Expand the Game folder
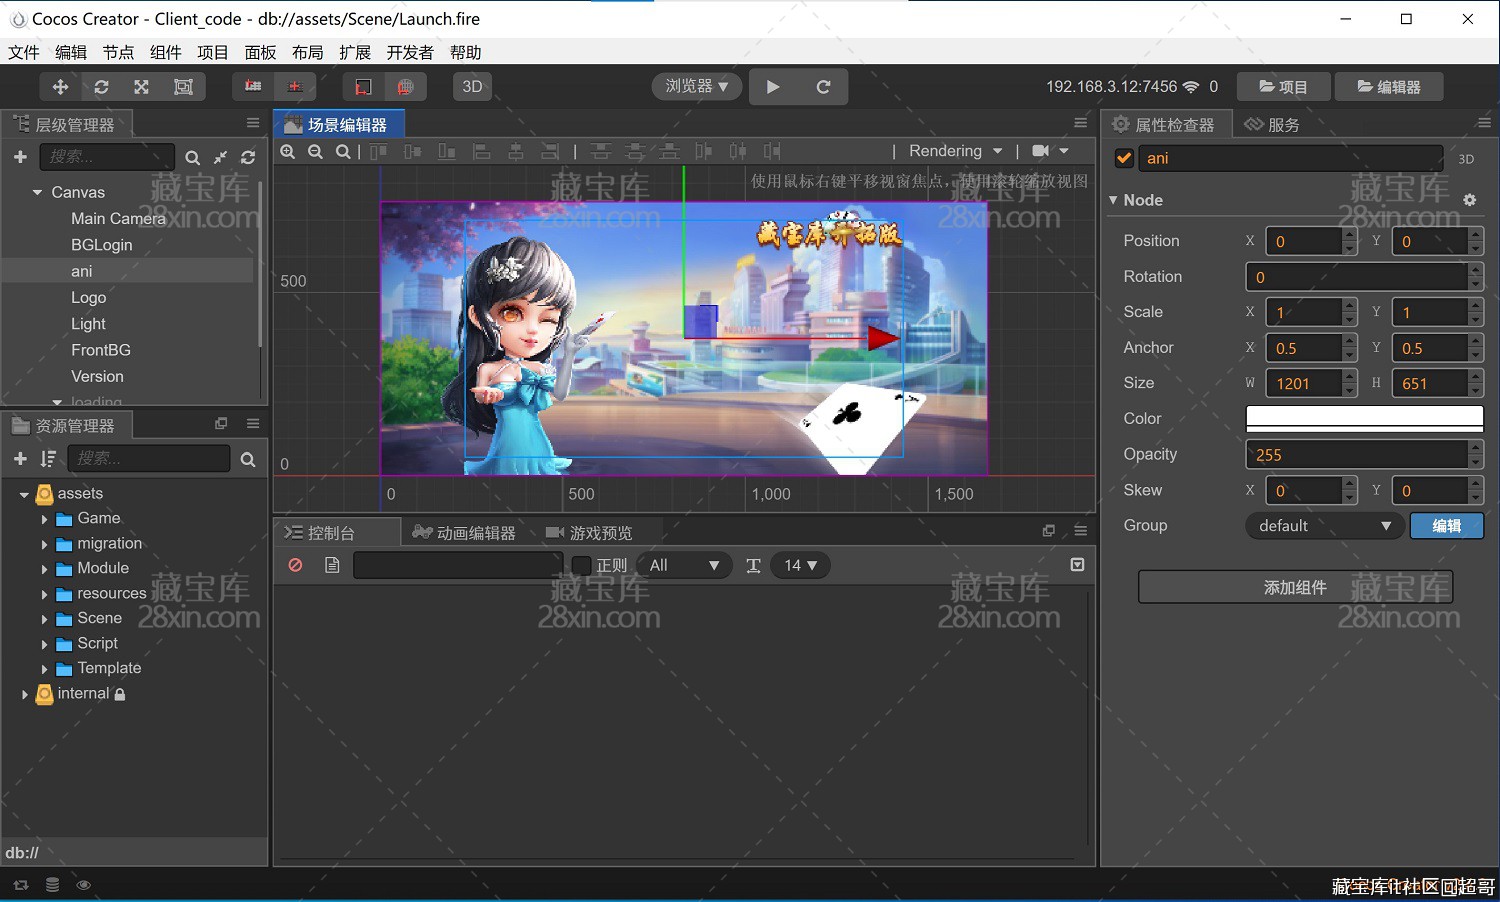The image size is (1500, 902). (44, 519)
